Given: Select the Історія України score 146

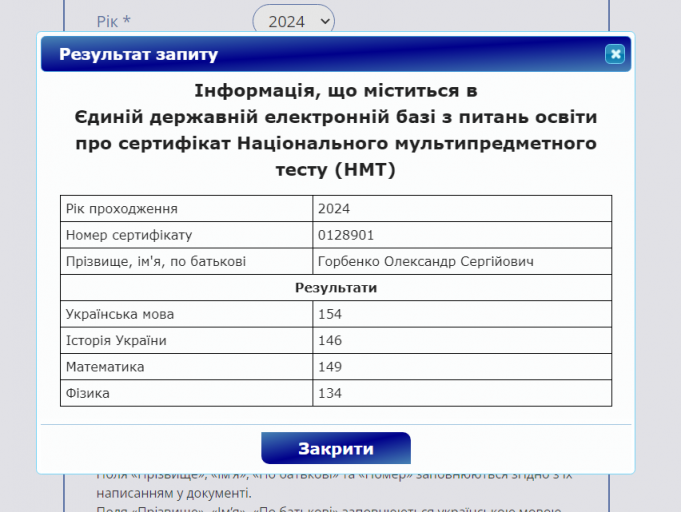Looking at the screenshot, I should [330, 340].
